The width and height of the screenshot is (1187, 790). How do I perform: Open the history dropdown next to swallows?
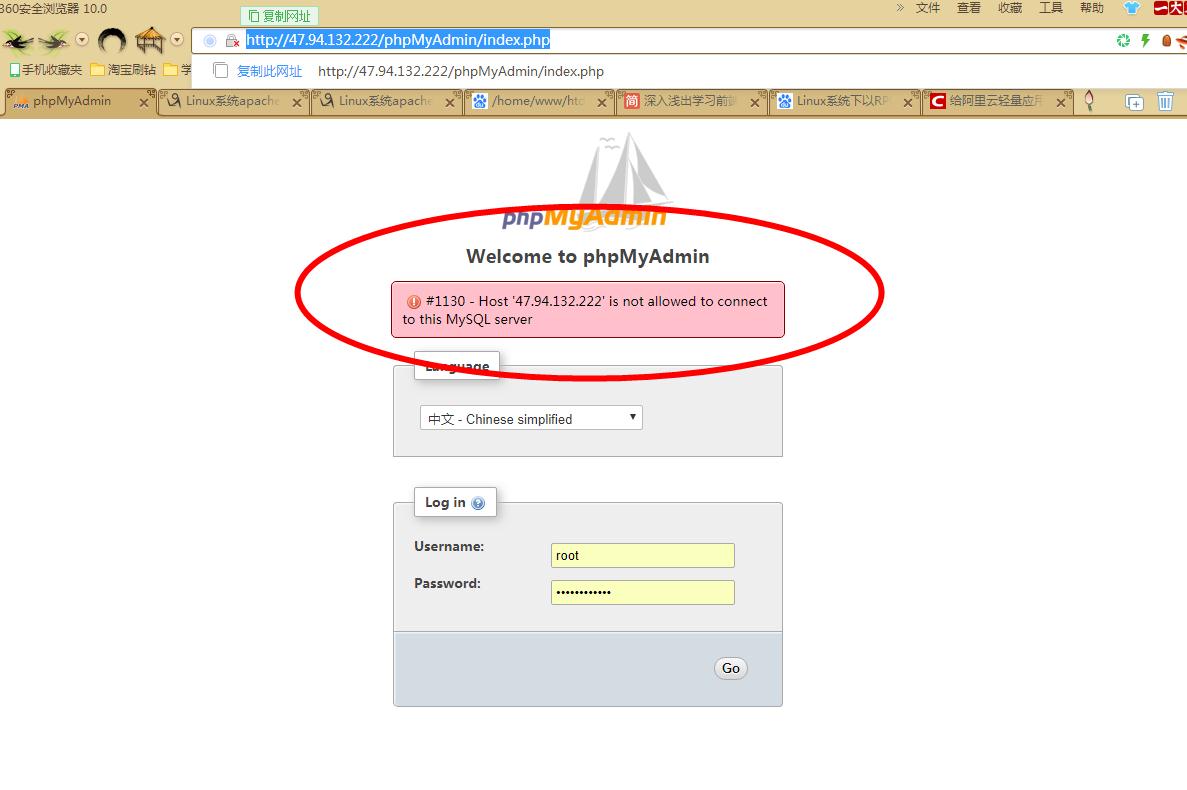pyautogui.click(x=82, y=40)
